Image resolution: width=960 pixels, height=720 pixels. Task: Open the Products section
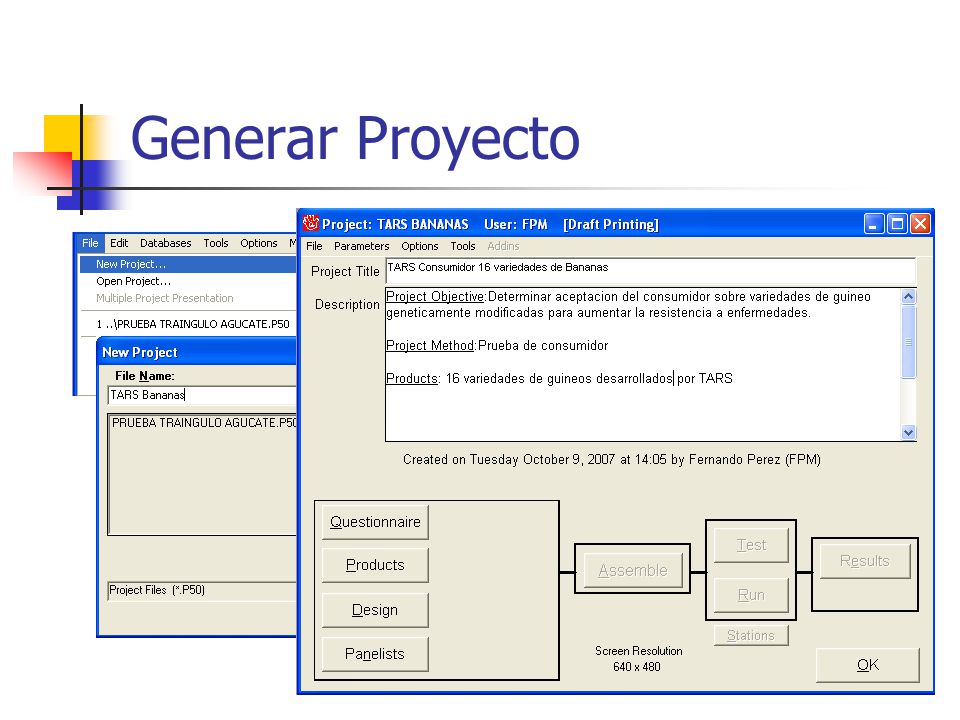[x=375, y=565]
